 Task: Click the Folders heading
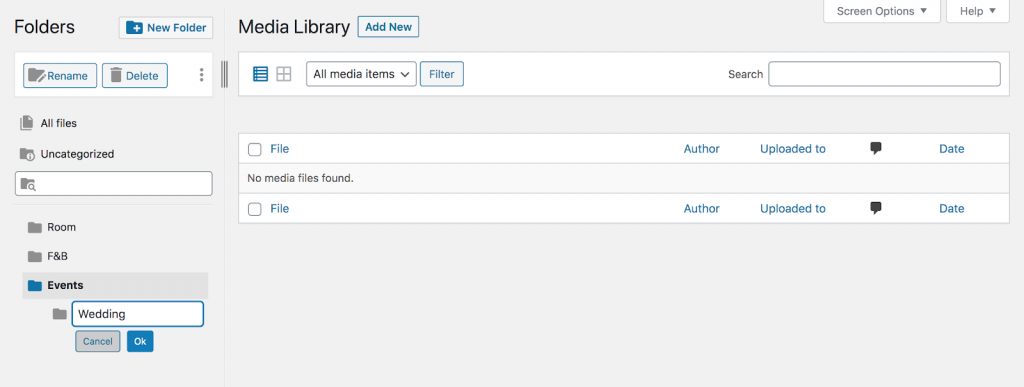(x=44, y=27)
